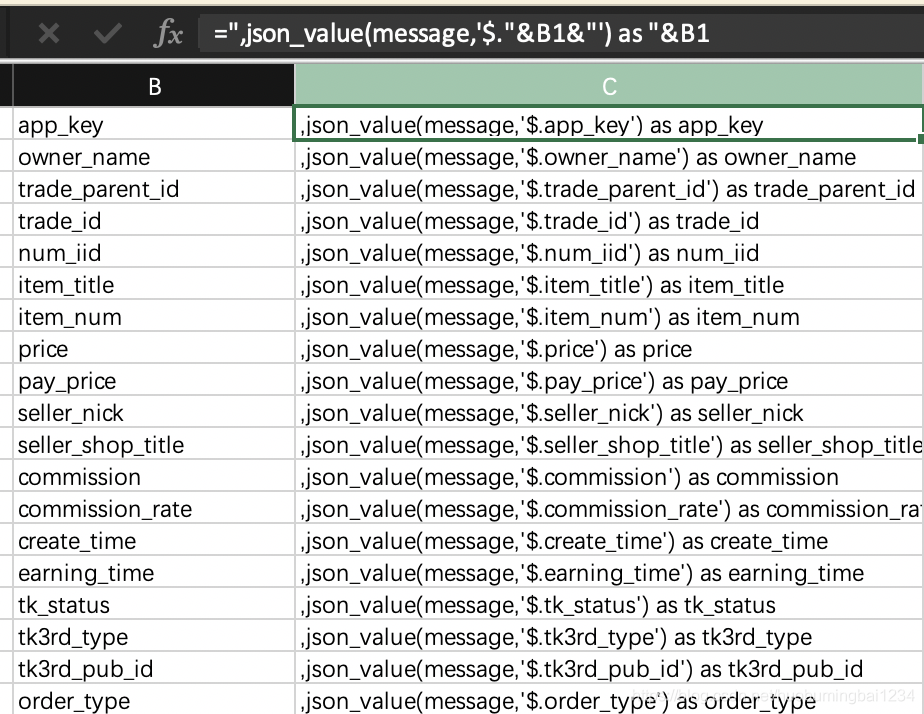The height and width of the screenshot is (714, 924).
Task: Confirm the formula with checkmark icon
Action: (108, 33)
